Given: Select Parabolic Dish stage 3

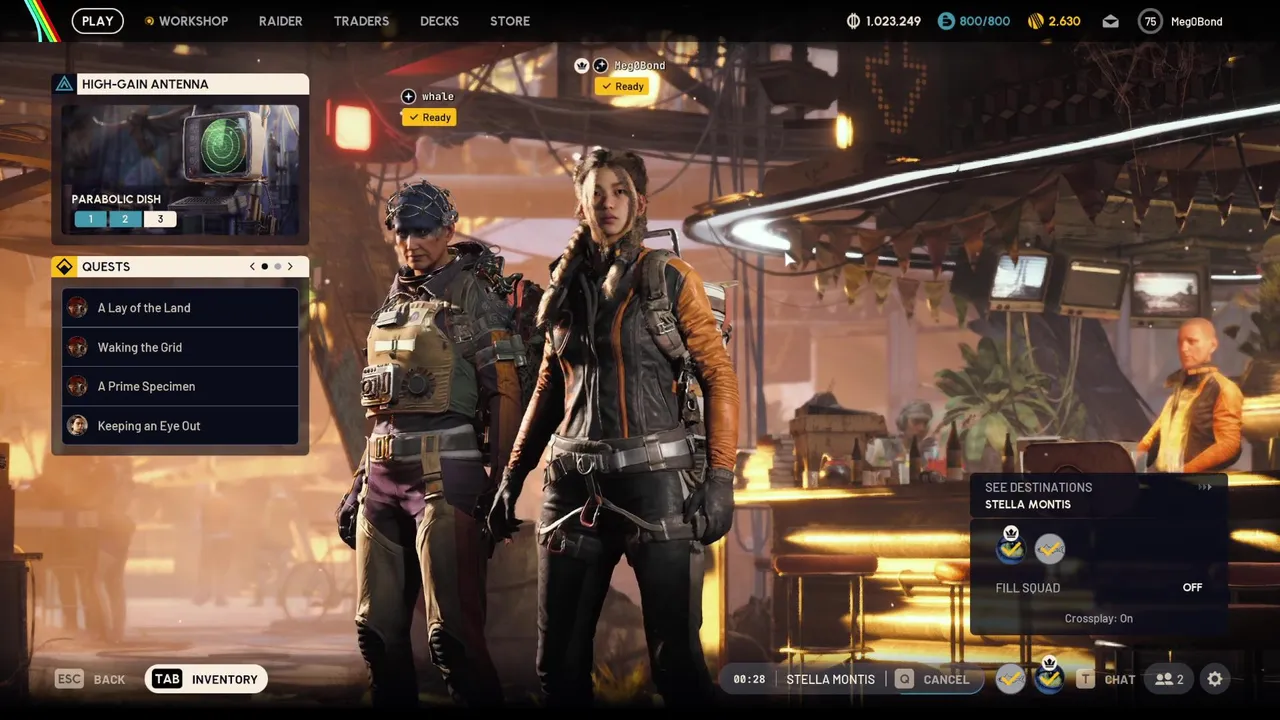Looking at the screenshot, I should click(160, 219).
